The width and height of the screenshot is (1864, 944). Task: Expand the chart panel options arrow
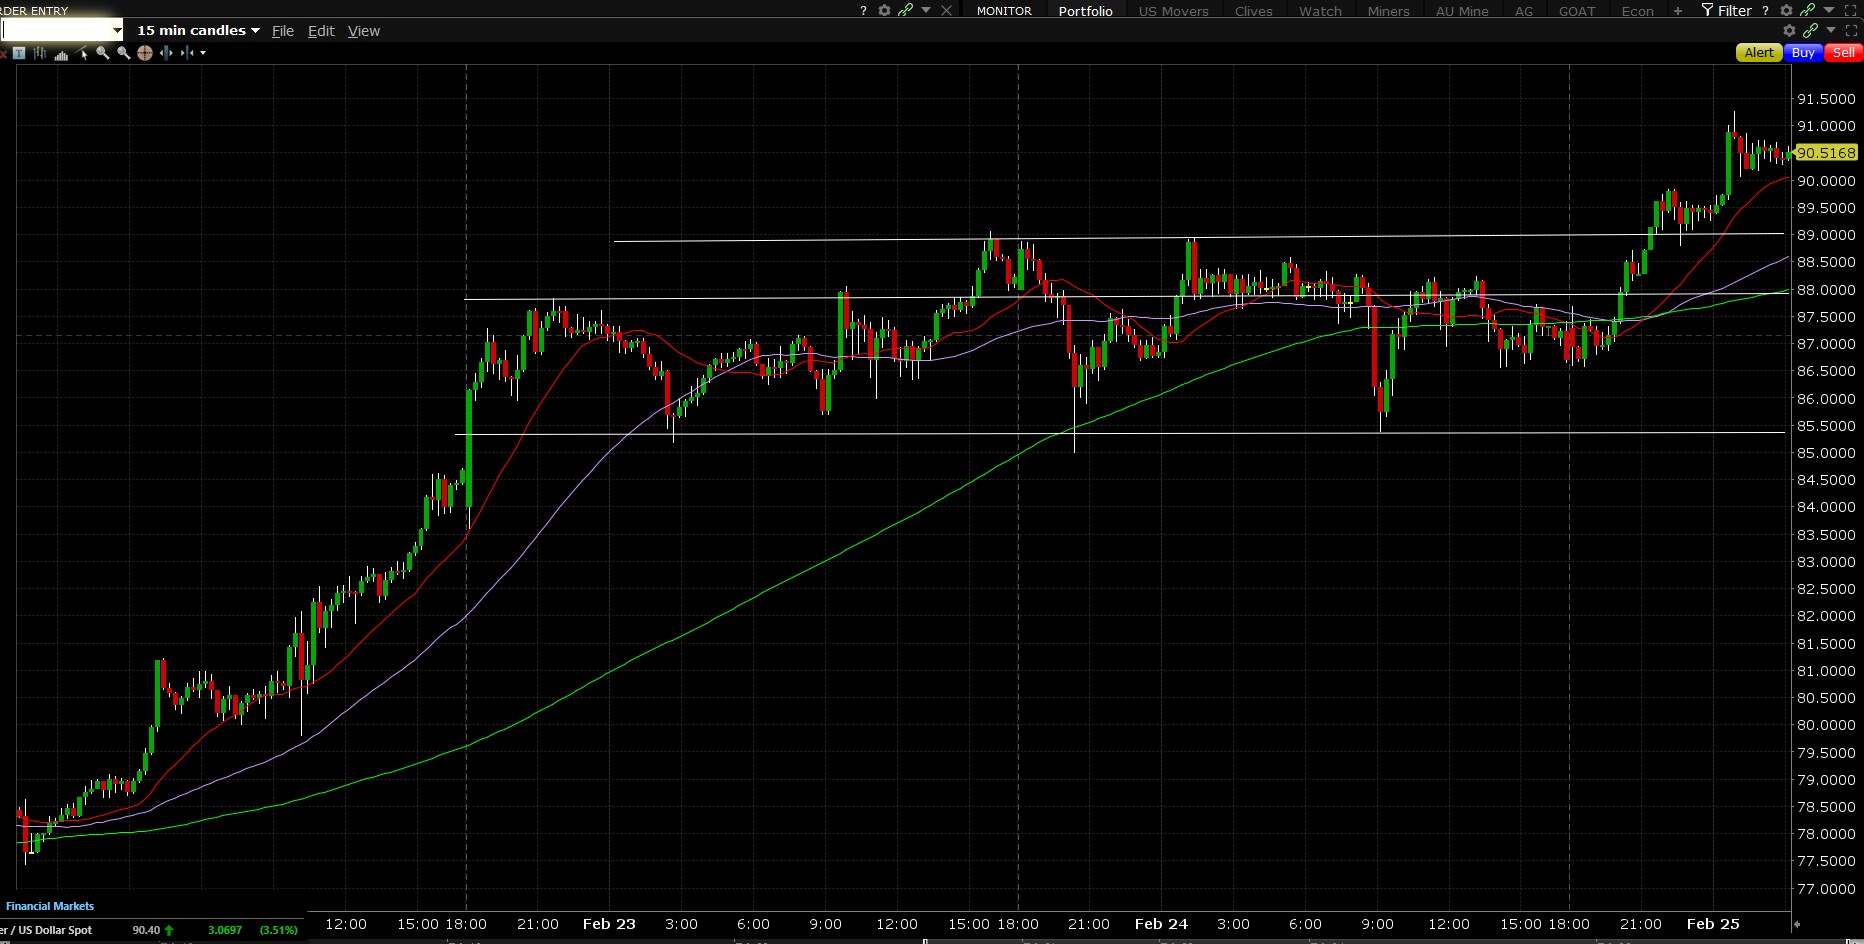[1831, 30]
